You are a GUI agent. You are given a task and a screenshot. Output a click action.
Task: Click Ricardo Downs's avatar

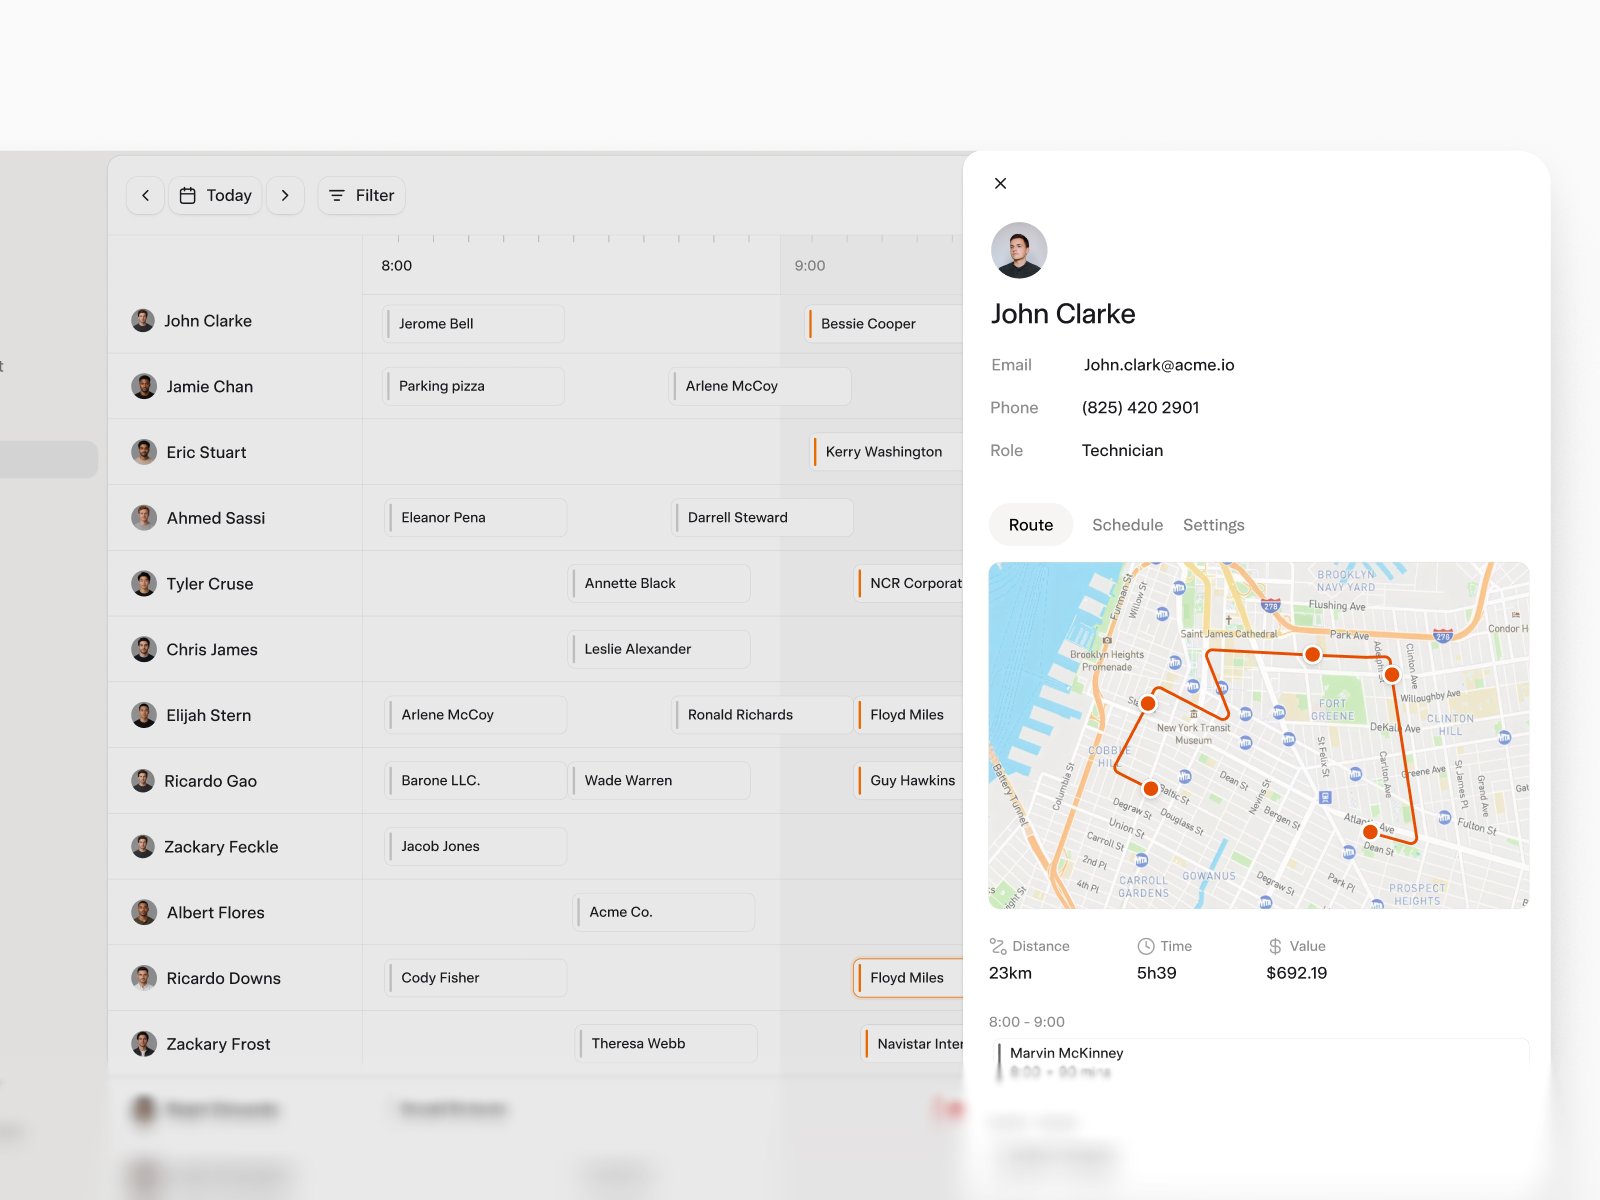point(144,978)
